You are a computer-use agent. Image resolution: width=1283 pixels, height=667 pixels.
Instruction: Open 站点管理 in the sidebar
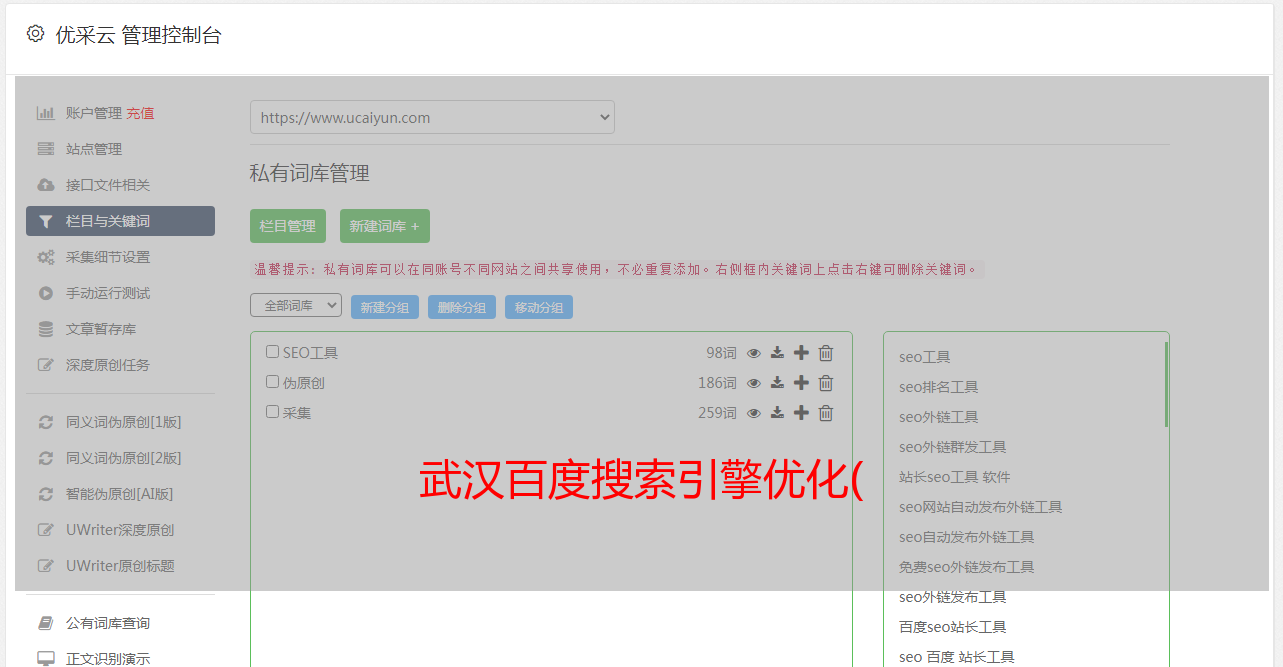[x=94, y=149]
